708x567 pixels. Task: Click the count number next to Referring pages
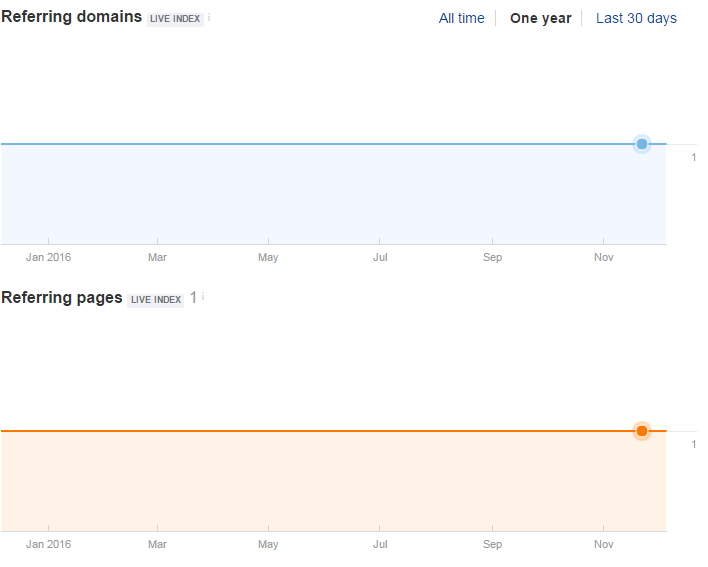193,298
